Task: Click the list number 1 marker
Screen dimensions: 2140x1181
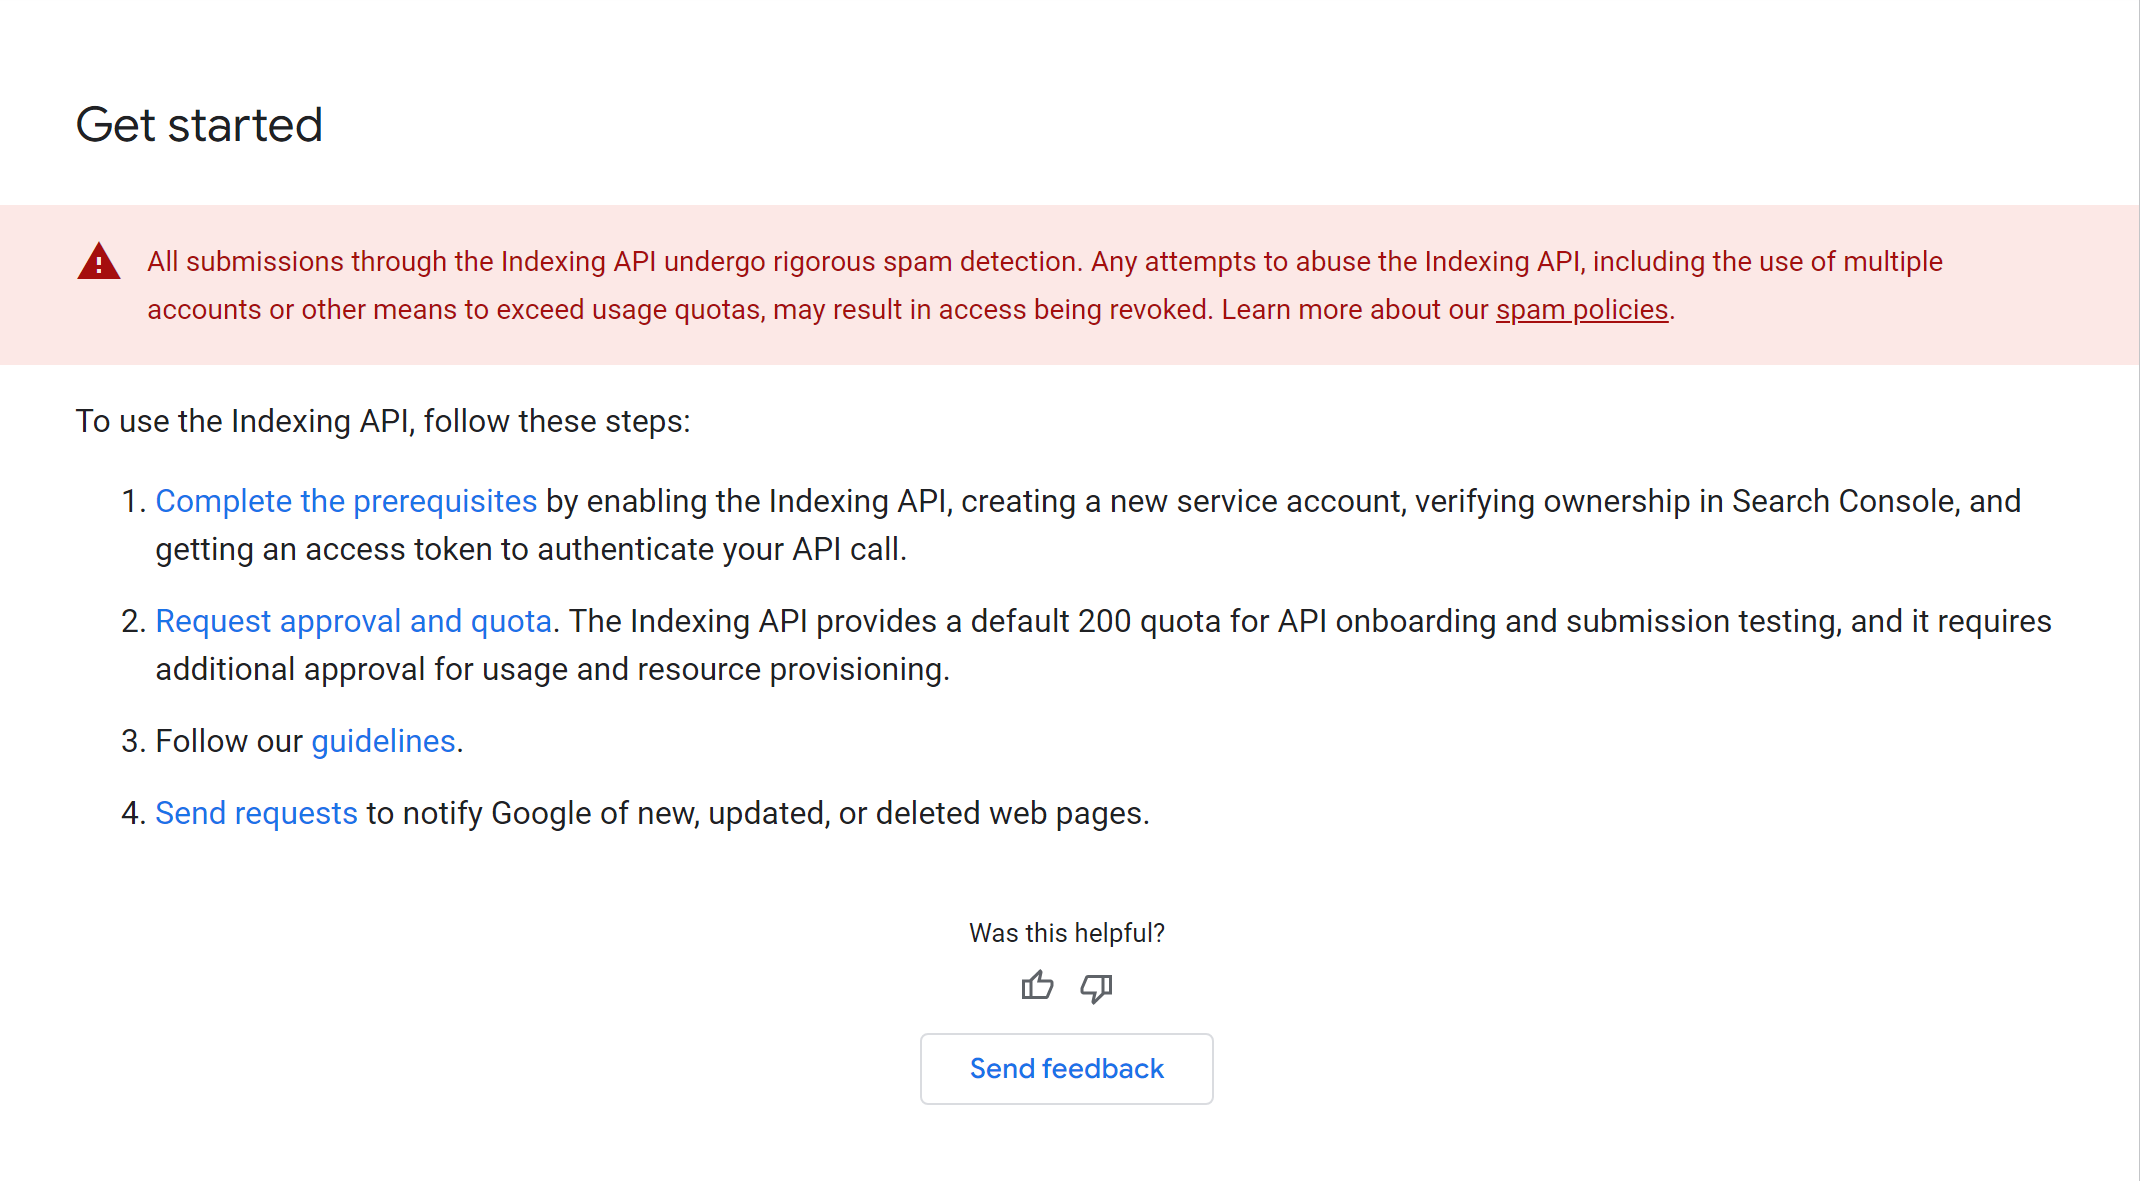Action: (x=133, y=501)
